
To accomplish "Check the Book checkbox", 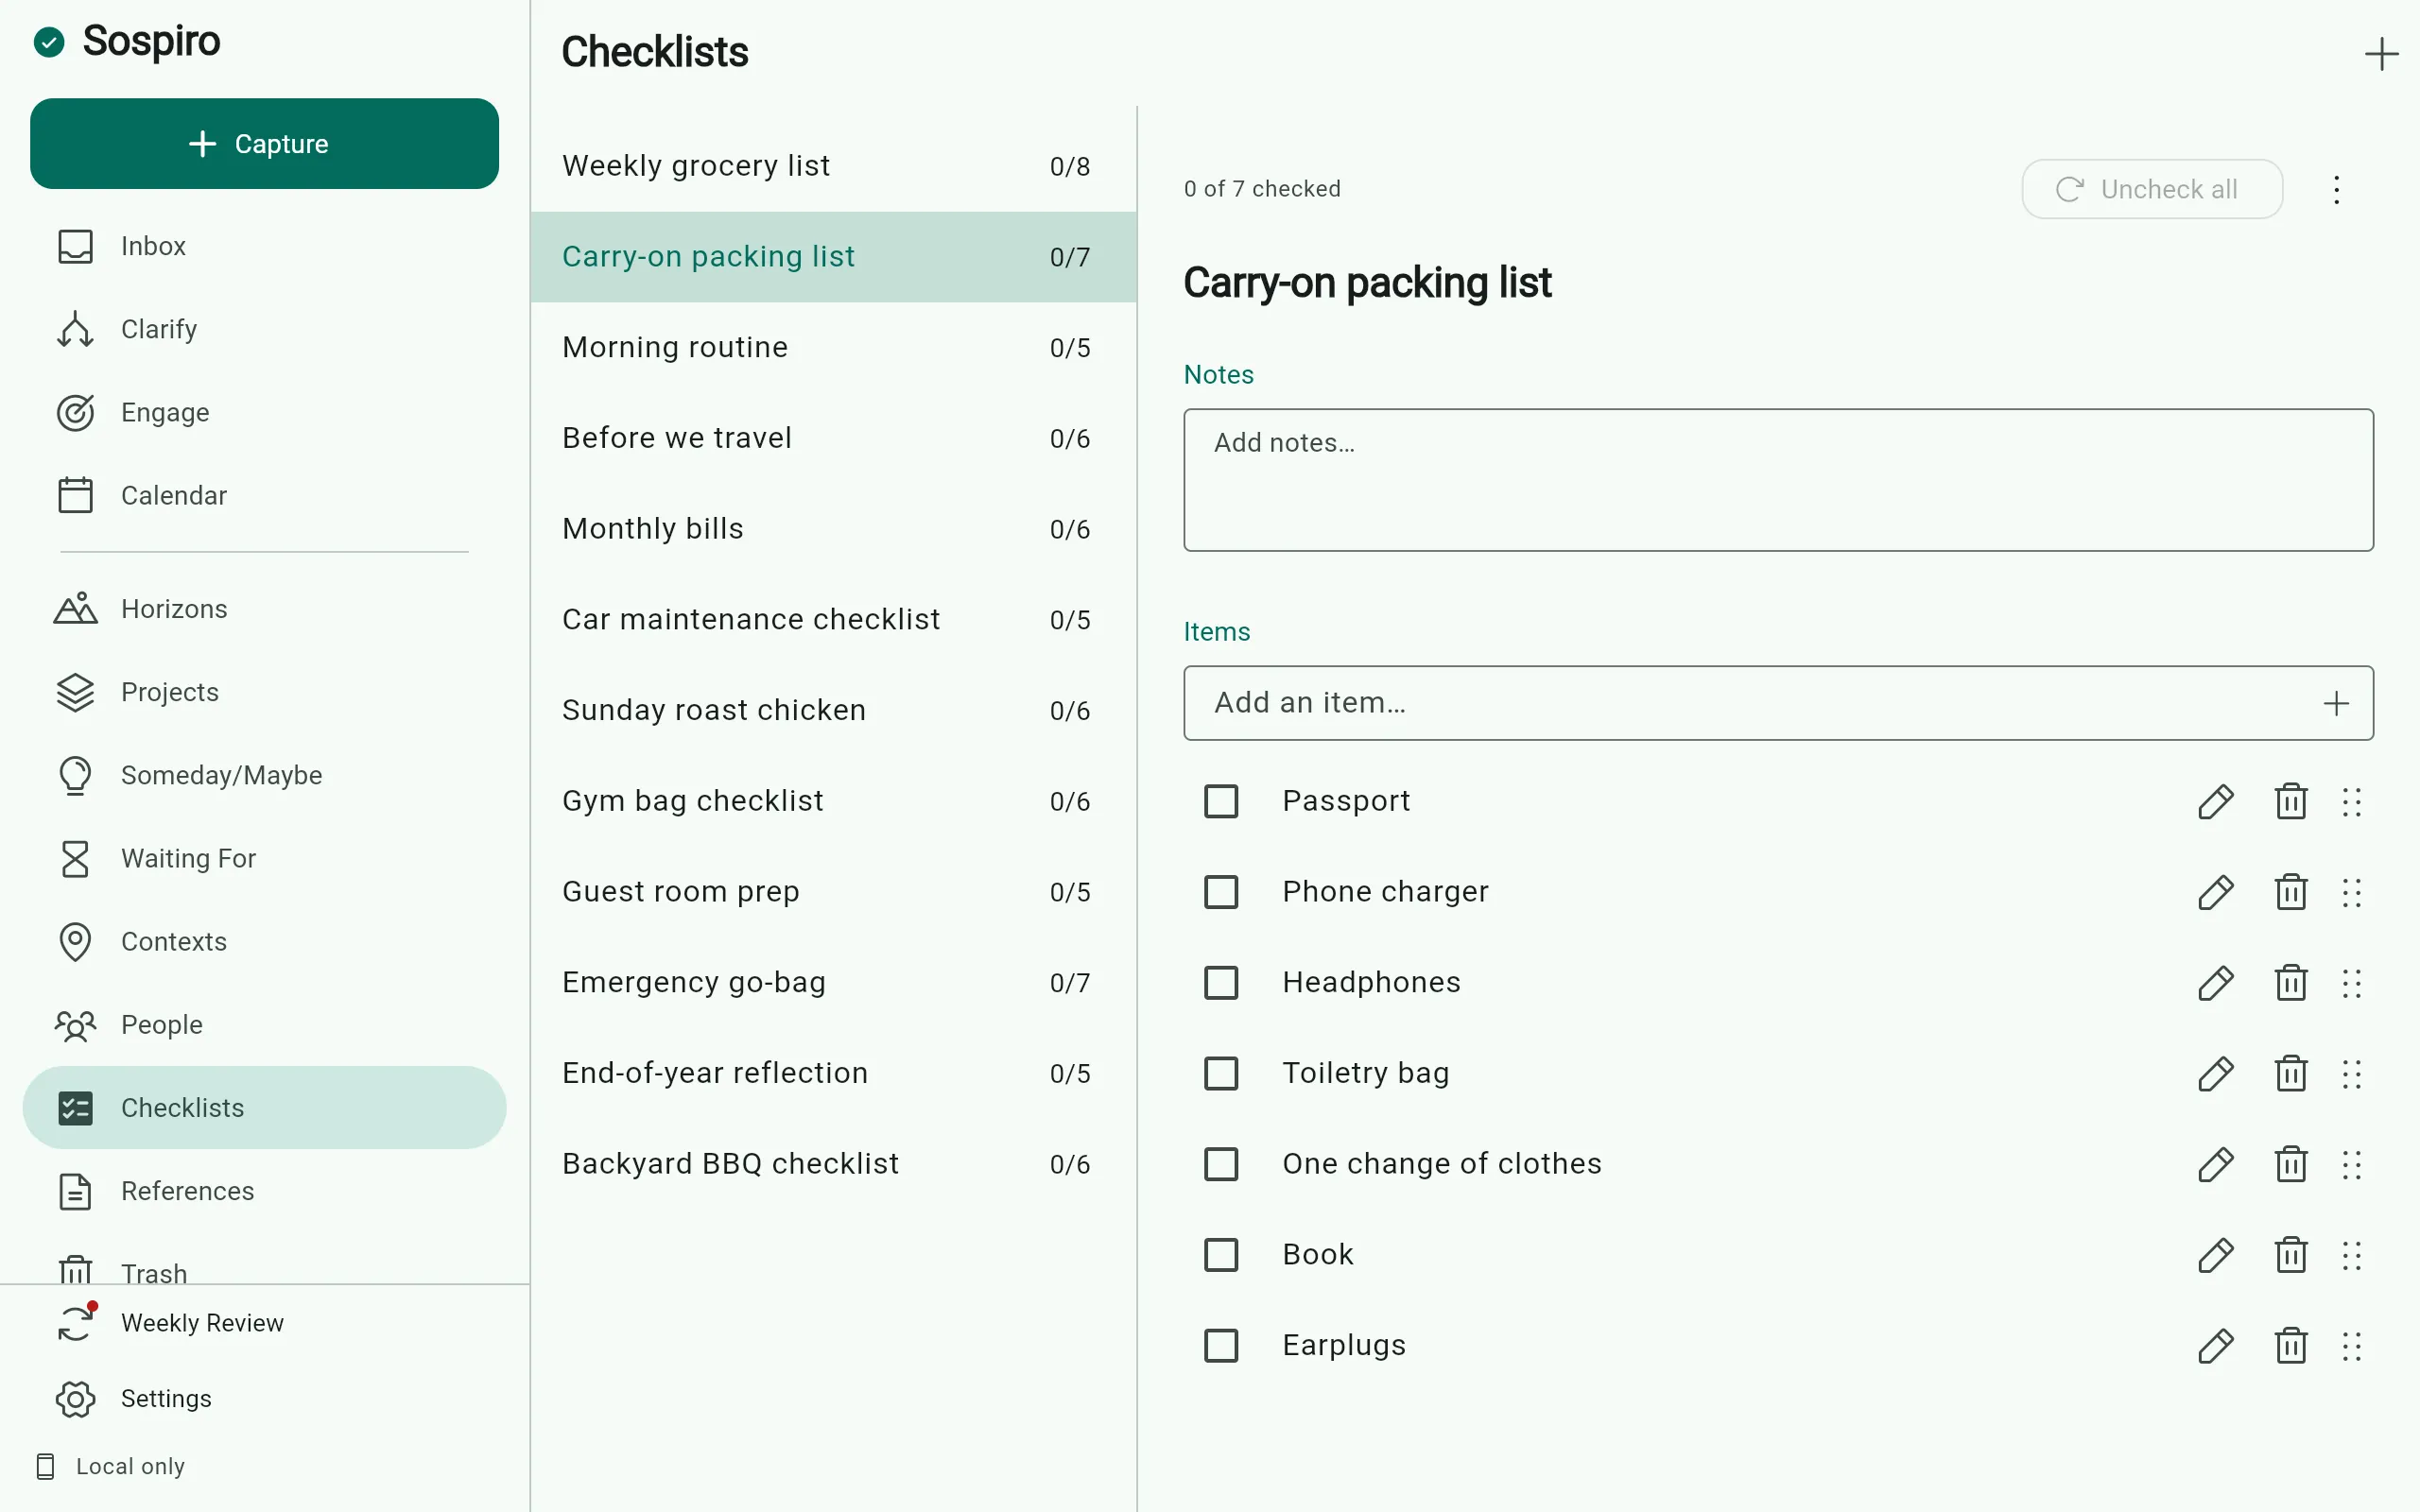I will pyautogui.click(x=1221, y=1255).
